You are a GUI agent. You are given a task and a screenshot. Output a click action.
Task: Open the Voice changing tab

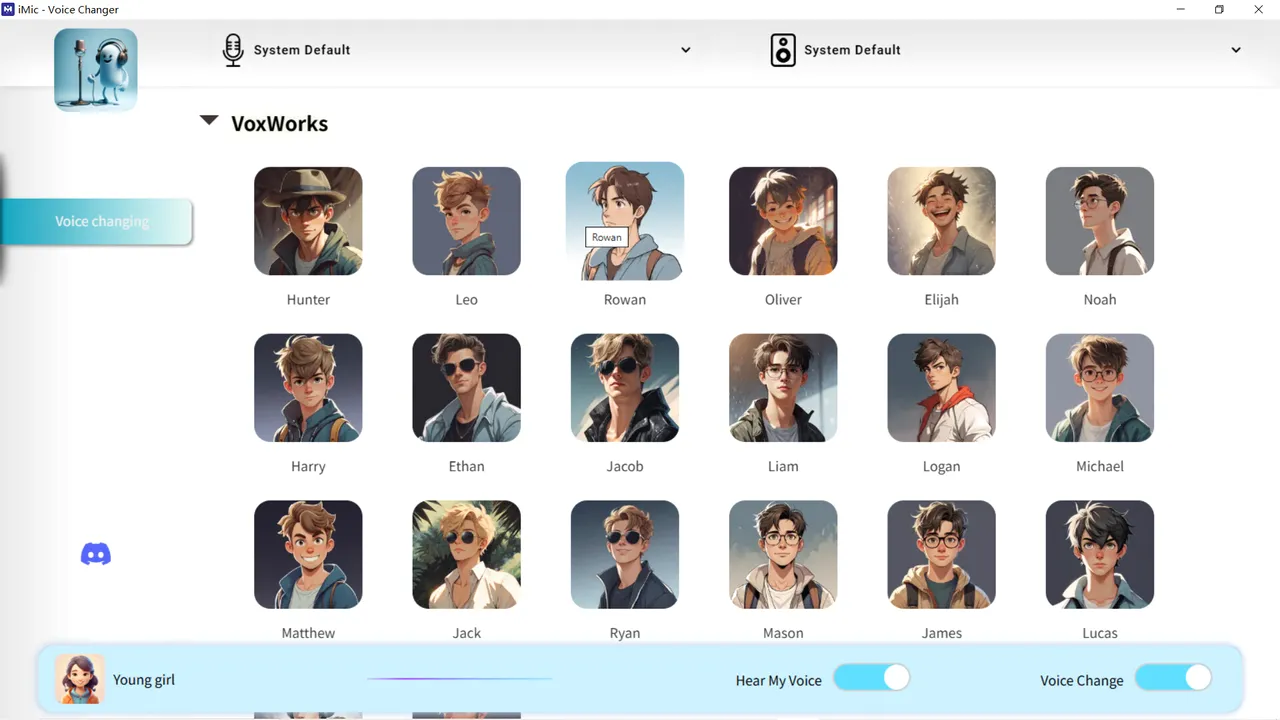[x=97, y=222]
